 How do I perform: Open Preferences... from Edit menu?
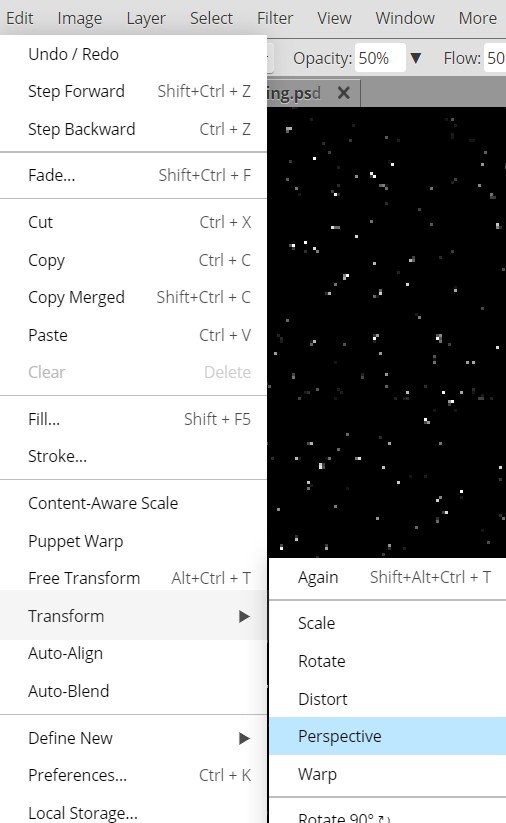coord(133,775)
